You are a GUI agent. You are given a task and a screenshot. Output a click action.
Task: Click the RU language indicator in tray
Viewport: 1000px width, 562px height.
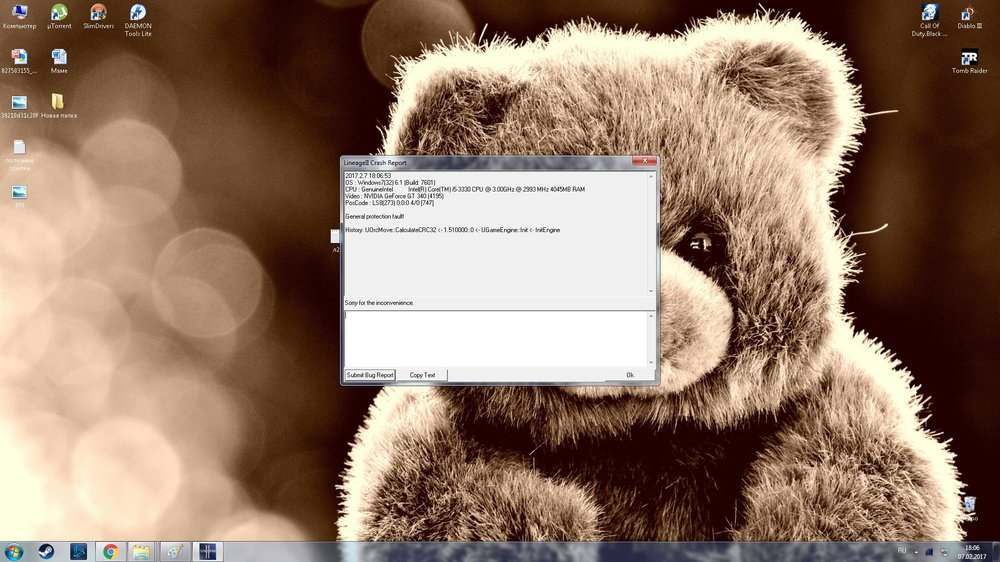[x=901, y=551]
